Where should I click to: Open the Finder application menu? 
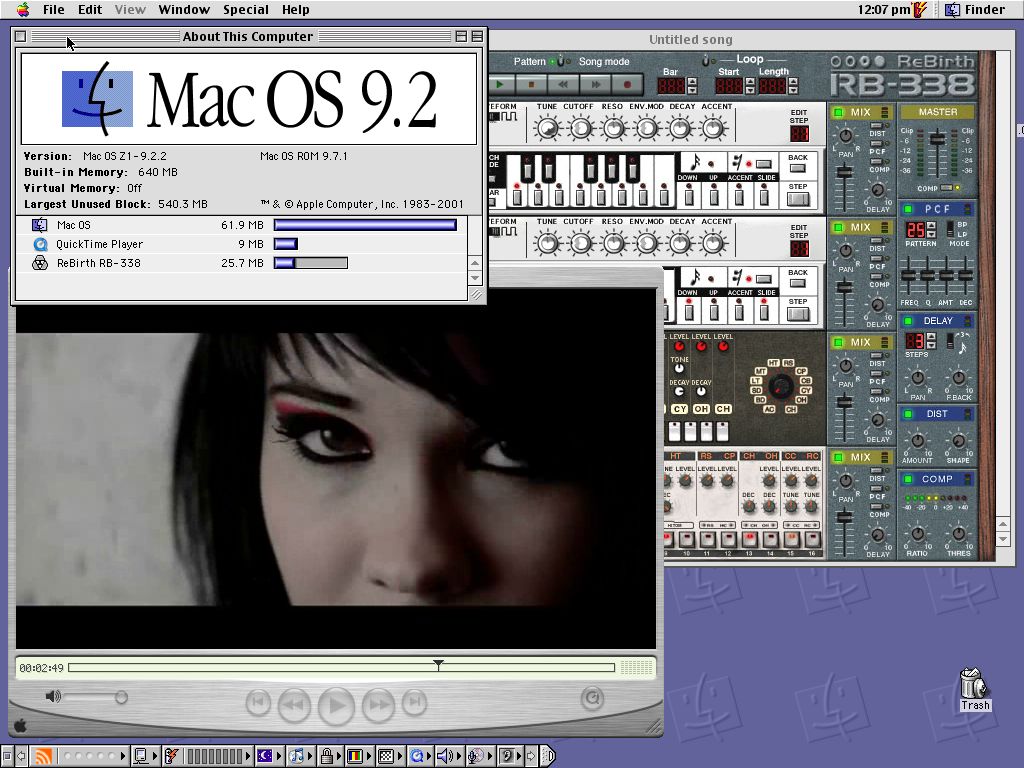click(975, 9)
